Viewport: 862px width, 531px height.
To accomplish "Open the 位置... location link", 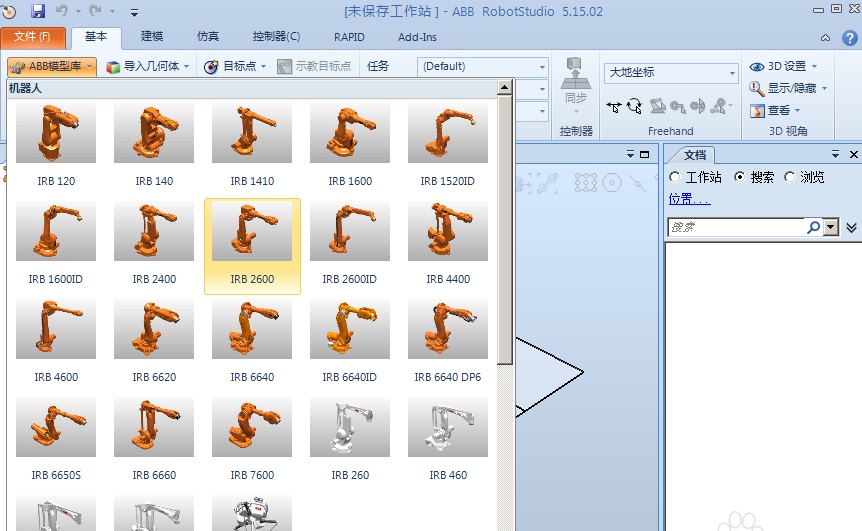I will 689,199.
